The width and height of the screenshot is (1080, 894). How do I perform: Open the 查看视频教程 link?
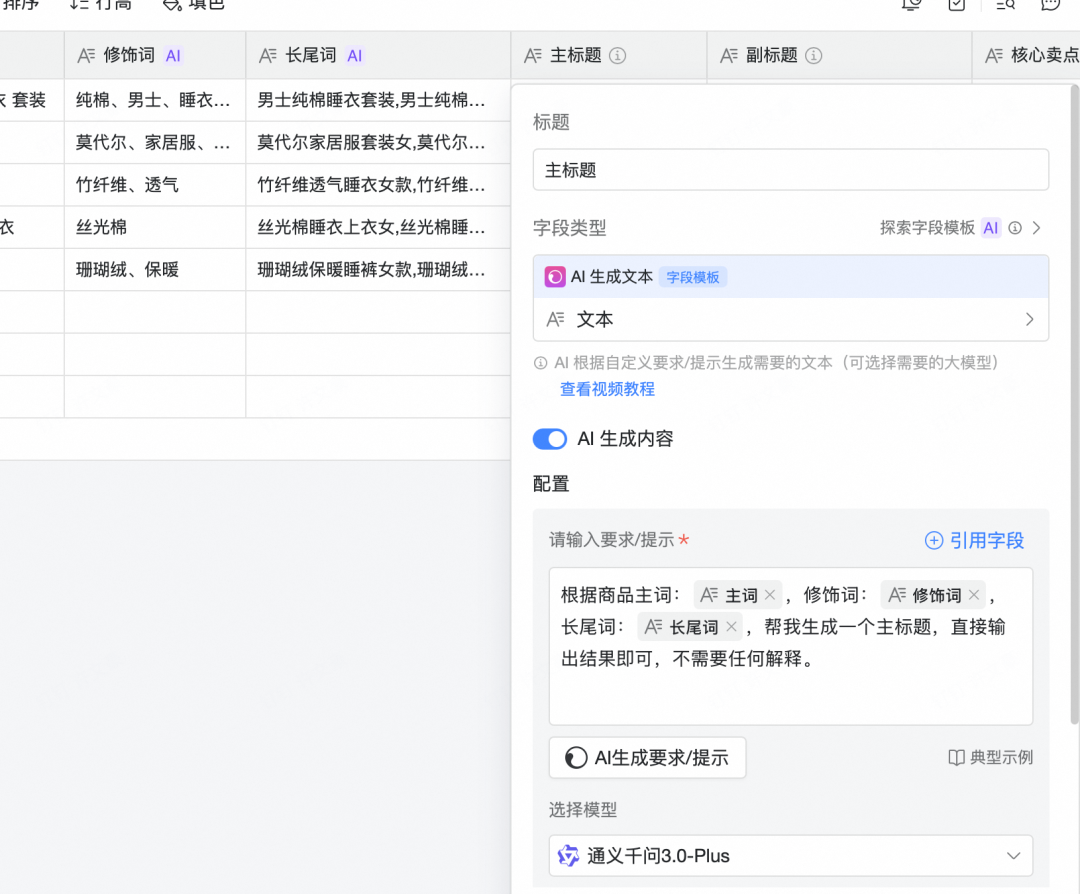pos(608,389)
